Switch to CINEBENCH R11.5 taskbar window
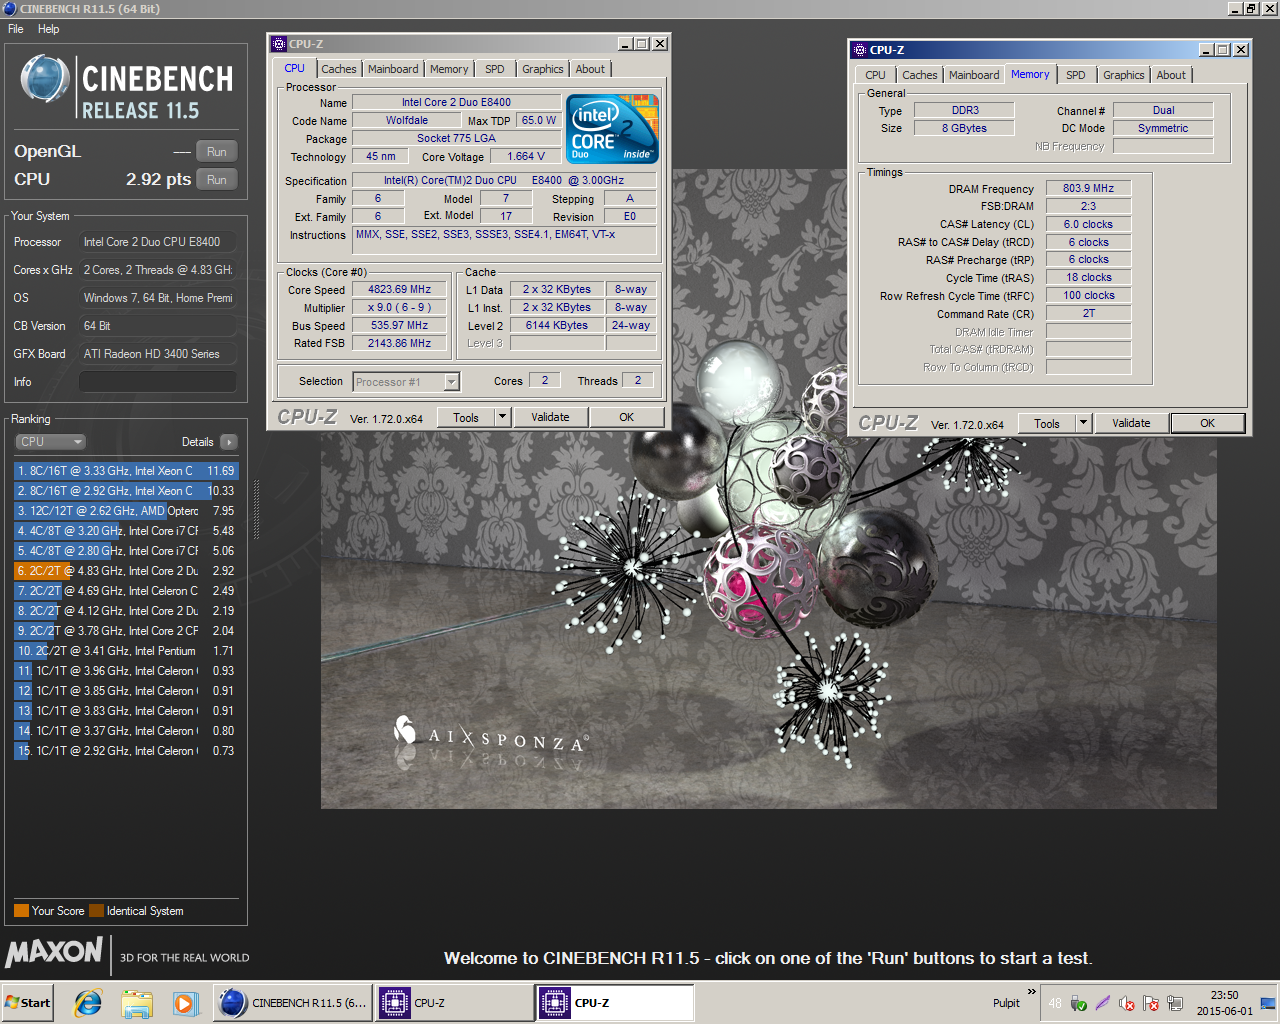The height and width of the screenshot is (1024, 1280). pyautogui.click(x=292, y=1003)
